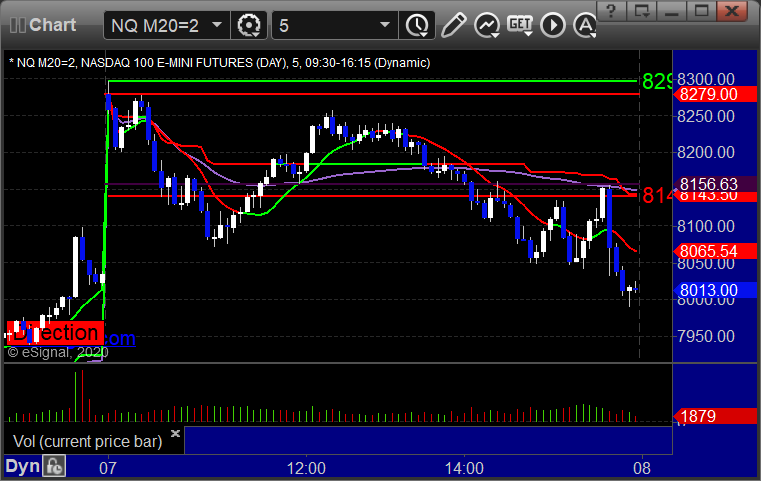Screen dimensions: 761x481
Task: Open the symbol settings gear icon
Action: click(248, 25)
